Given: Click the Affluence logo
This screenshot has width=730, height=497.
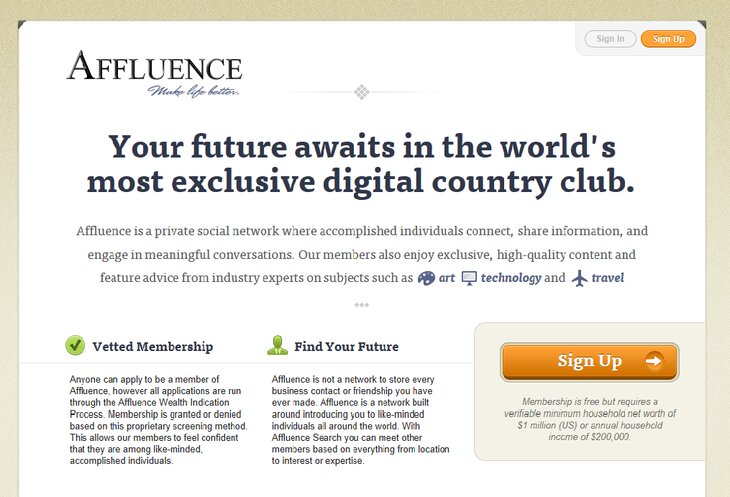Looking at the screenshot, I should (x=154, y=68).
